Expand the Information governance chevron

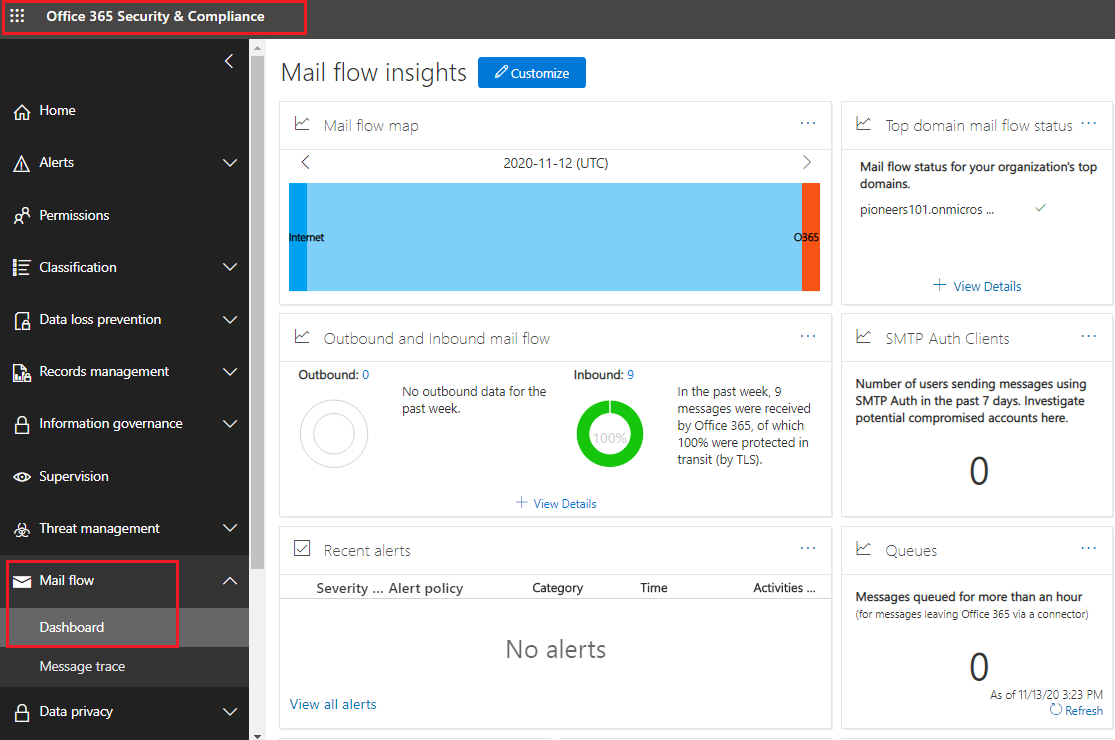[230, 424]
